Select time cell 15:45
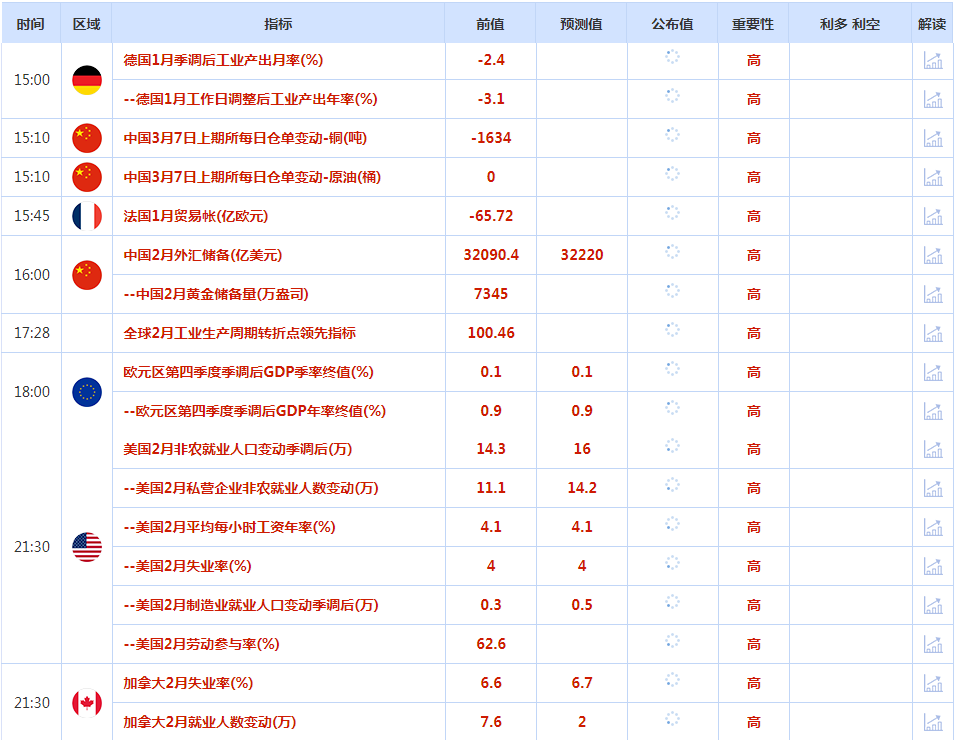Viewport: 956px width, 740px height. [32, 216]
